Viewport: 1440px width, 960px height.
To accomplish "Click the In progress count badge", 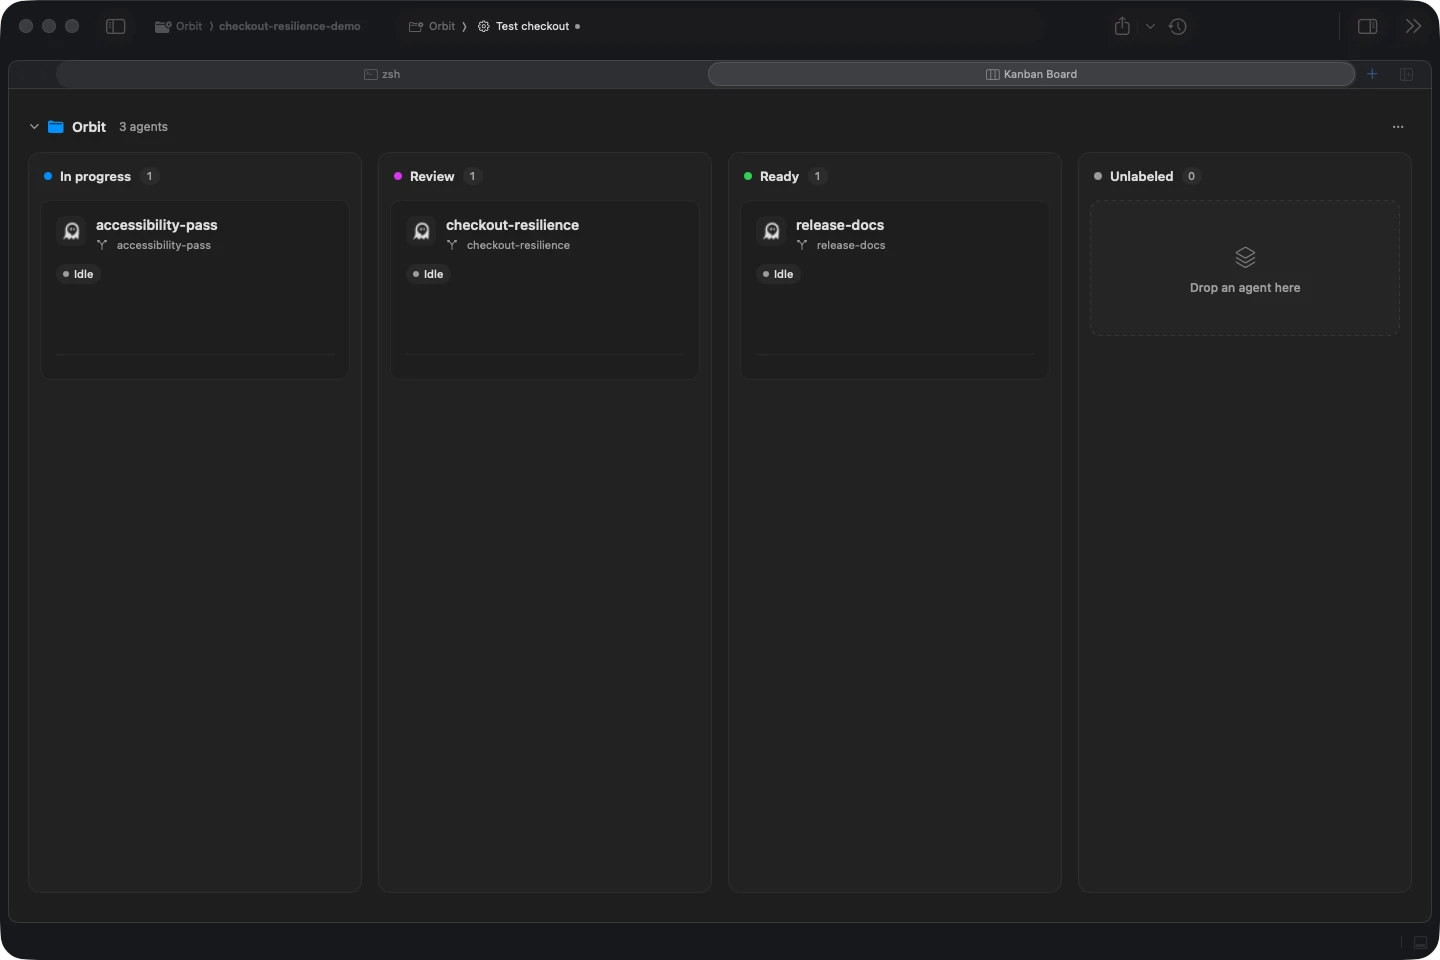I will pyautogui.click(x=149, y=176).
